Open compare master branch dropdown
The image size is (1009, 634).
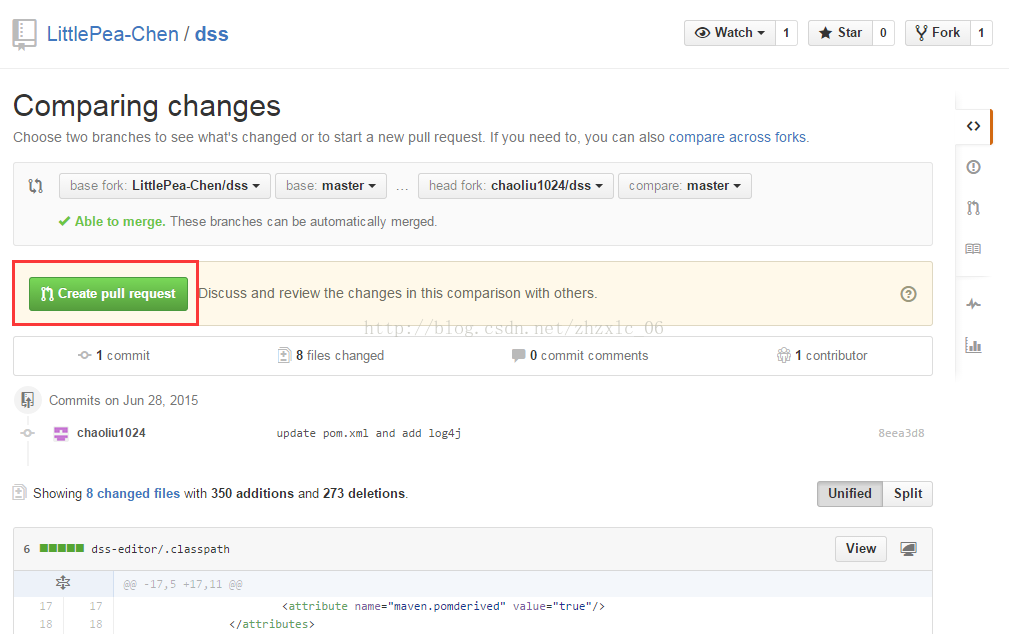coord(685,186)
